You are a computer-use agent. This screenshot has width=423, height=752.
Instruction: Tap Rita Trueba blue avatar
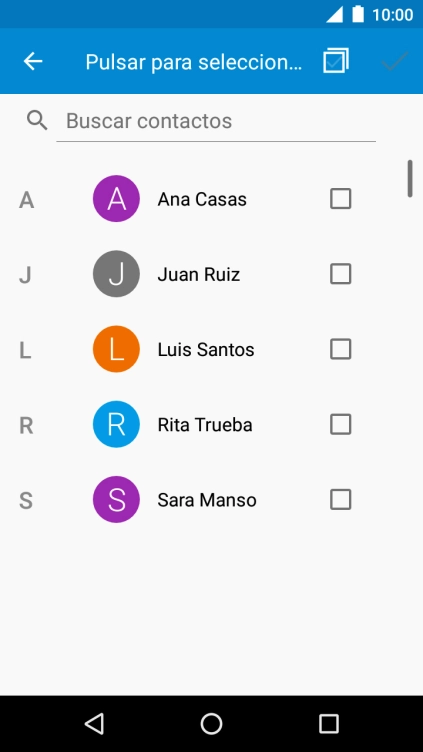(x=116, y=424)
